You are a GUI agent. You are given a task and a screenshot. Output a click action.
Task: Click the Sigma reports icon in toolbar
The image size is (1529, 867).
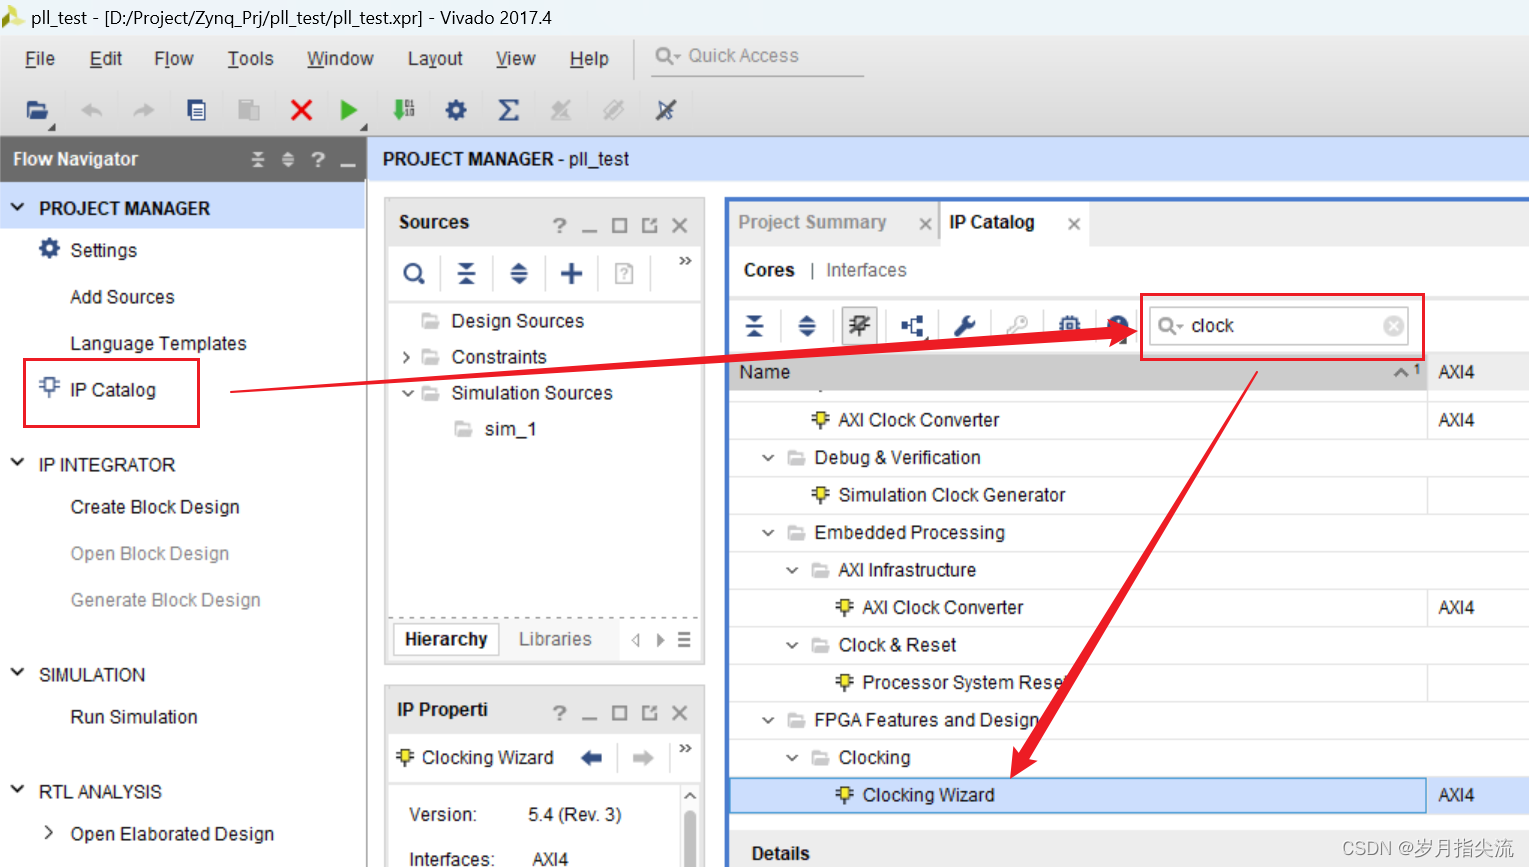509,110
